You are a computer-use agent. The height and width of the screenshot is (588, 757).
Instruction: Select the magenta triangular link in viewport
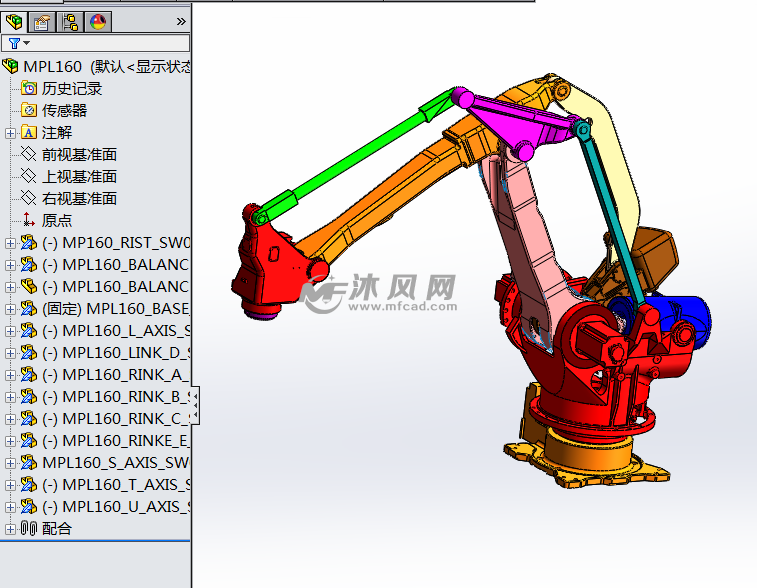point(519,122)
